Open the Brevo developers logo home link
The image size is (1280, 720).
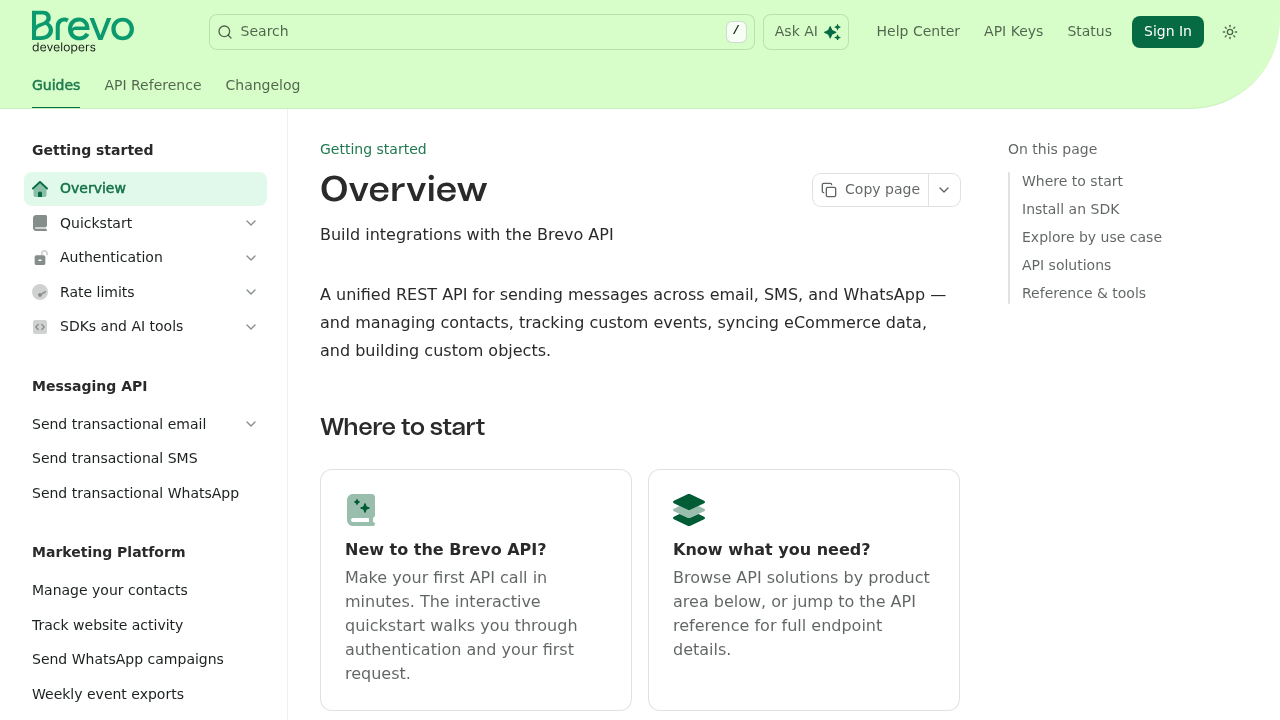click(x=83, y=32)
